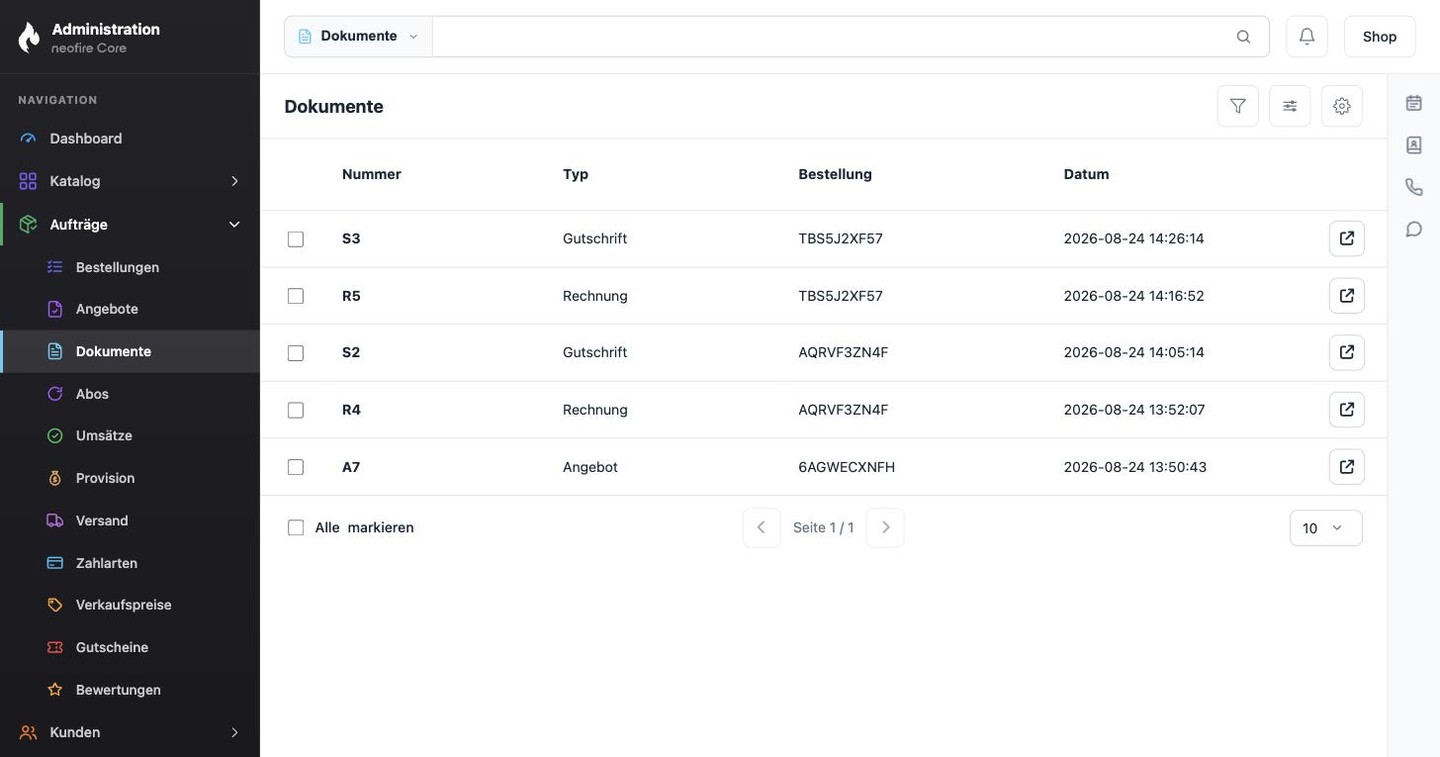The width and height of the screenshot is (1440, 757).
Task: Open the contacts book icon in right sidebar
Action: tap(1414, 145)
